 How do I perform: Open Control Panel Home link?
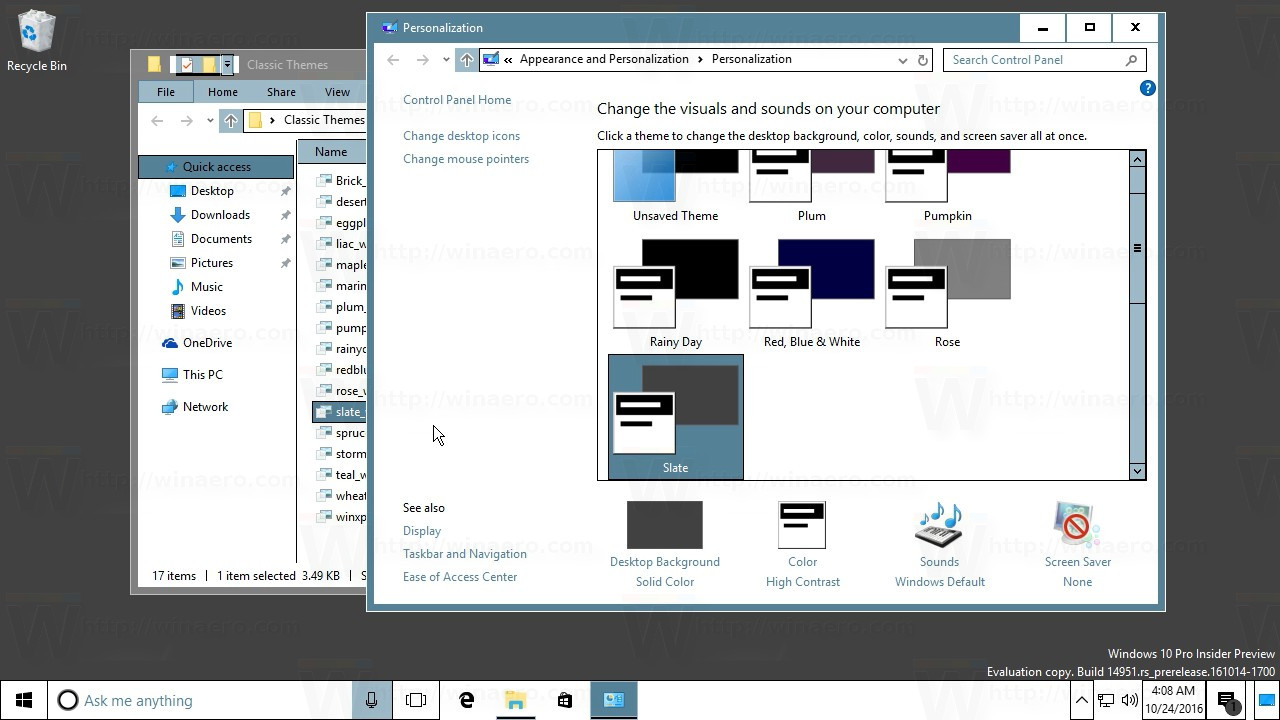457,100
